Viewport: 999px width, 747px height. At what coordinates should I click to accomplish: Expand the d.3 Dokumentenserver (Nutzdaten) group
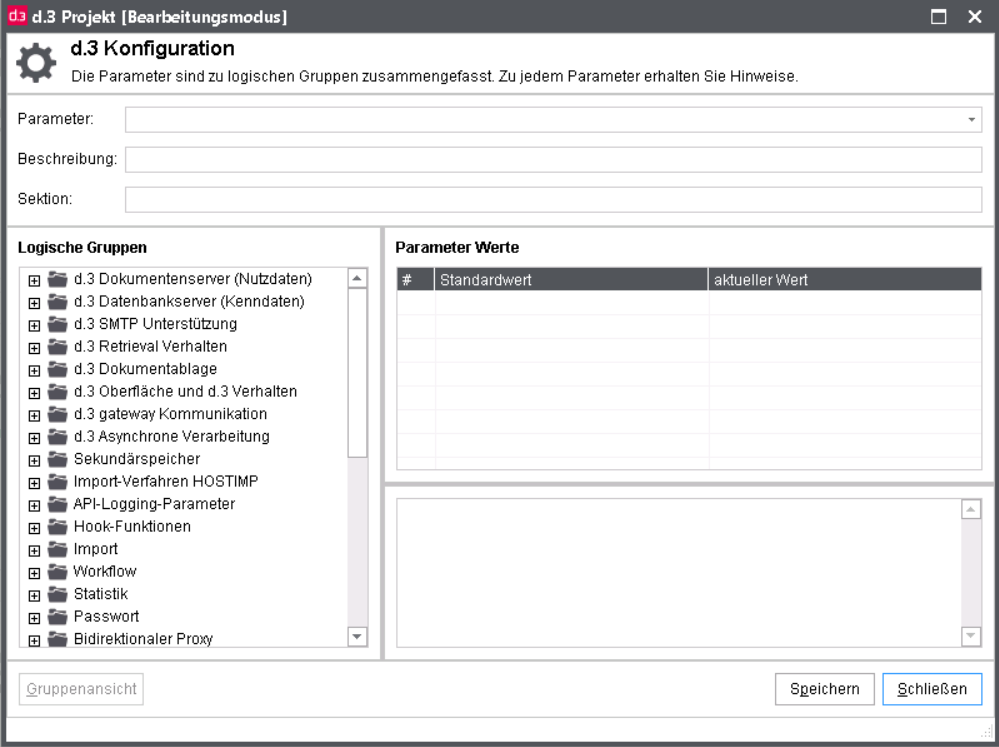coord(34,280)
